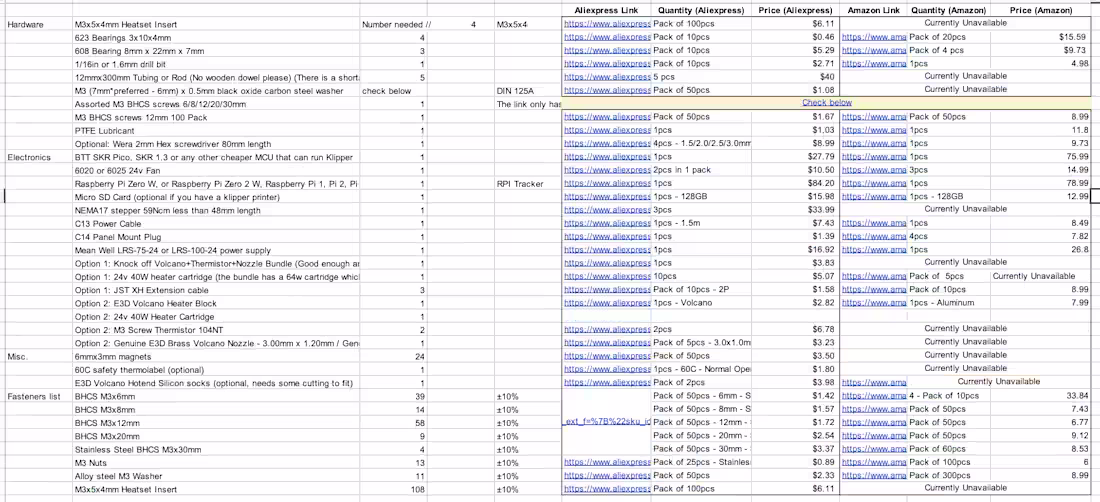1100x502 pixels.
Task: Open Amazon link for C13 Power Cable
Action: pyautogui.click(x=874, y=223)
